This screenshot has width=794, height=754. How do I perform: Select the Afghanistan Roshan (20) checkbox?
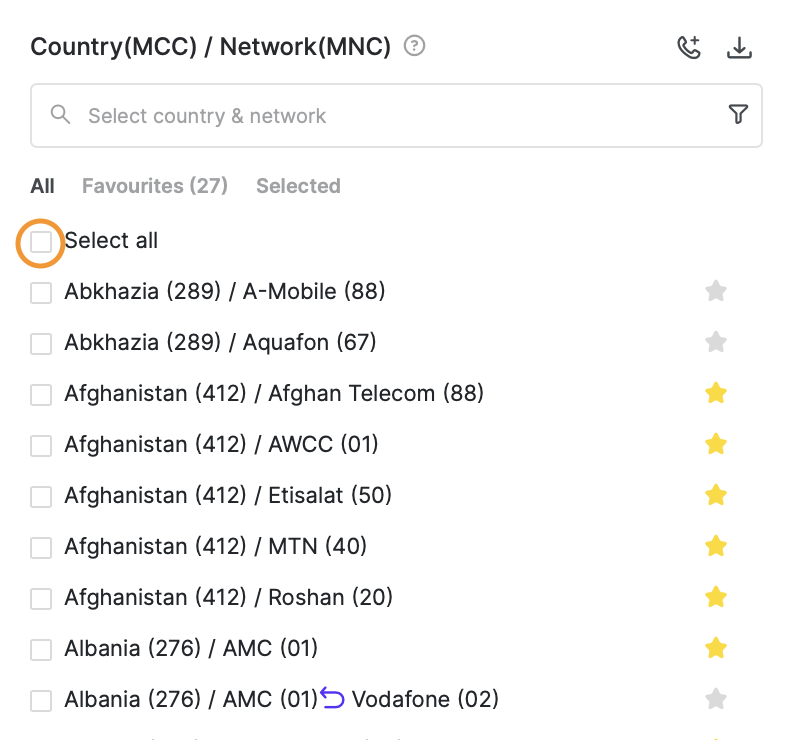(41, 599)
